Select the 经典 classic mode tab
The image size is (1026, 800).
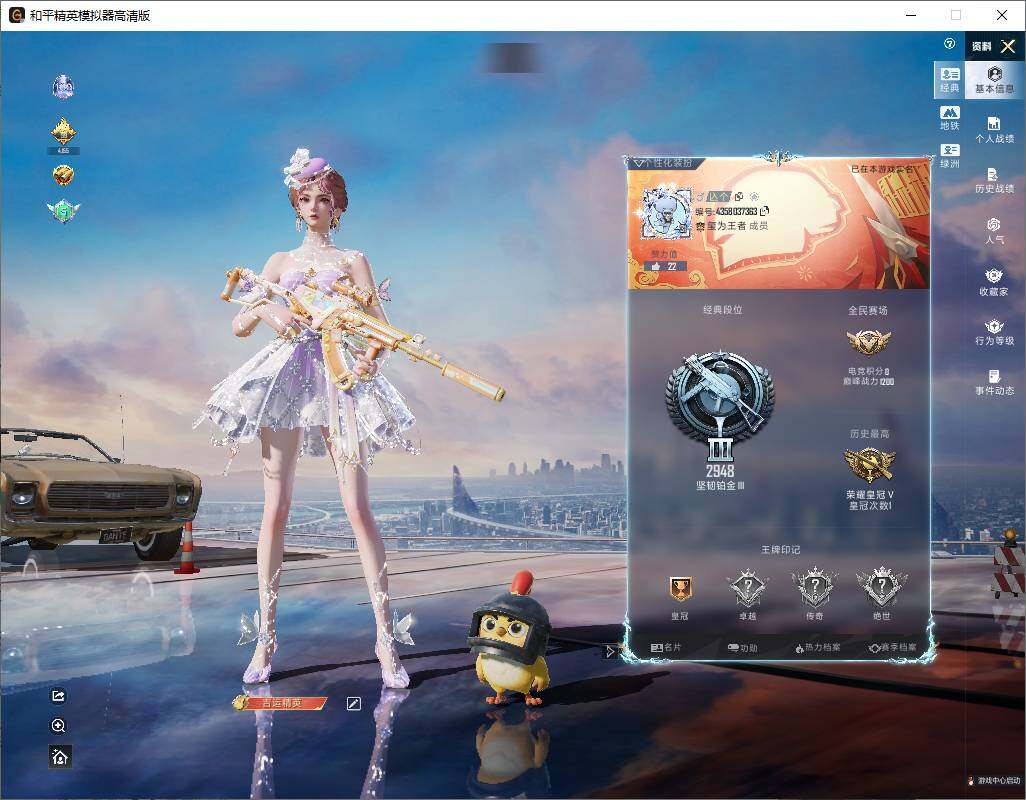coord(949,79)
